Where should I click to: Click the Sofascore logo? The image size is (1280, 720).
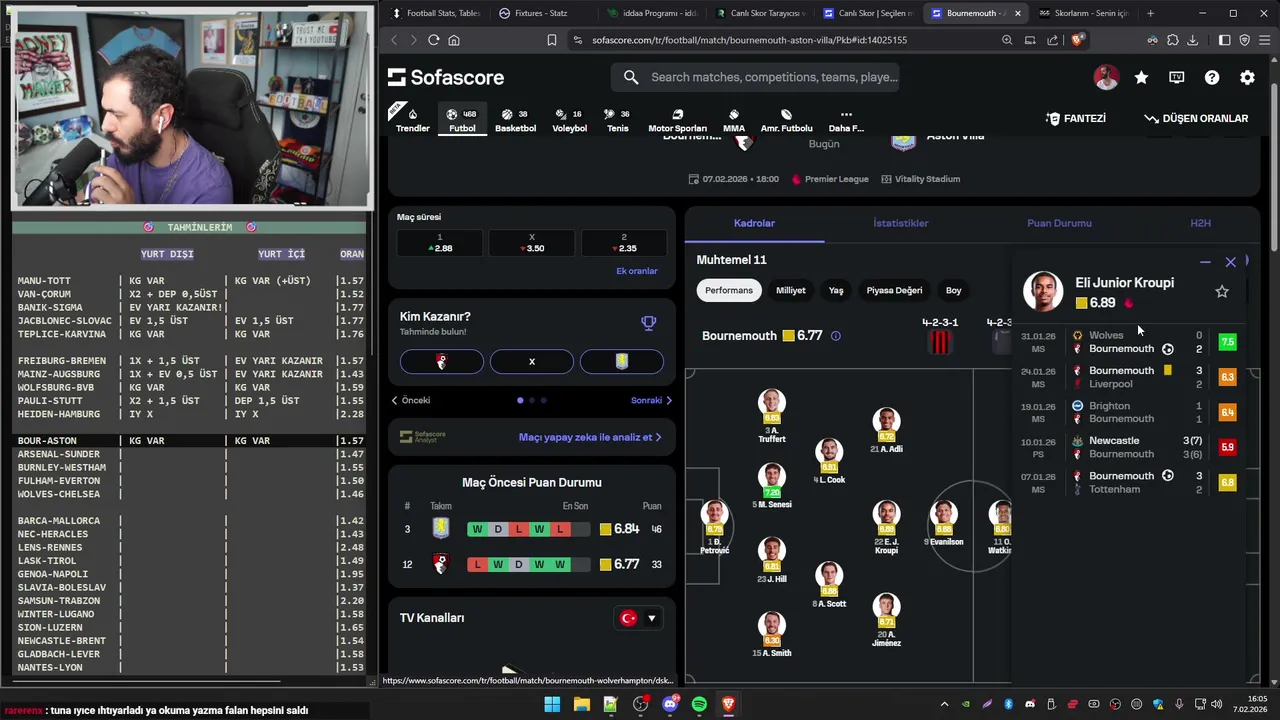click(x=446, y=77)
